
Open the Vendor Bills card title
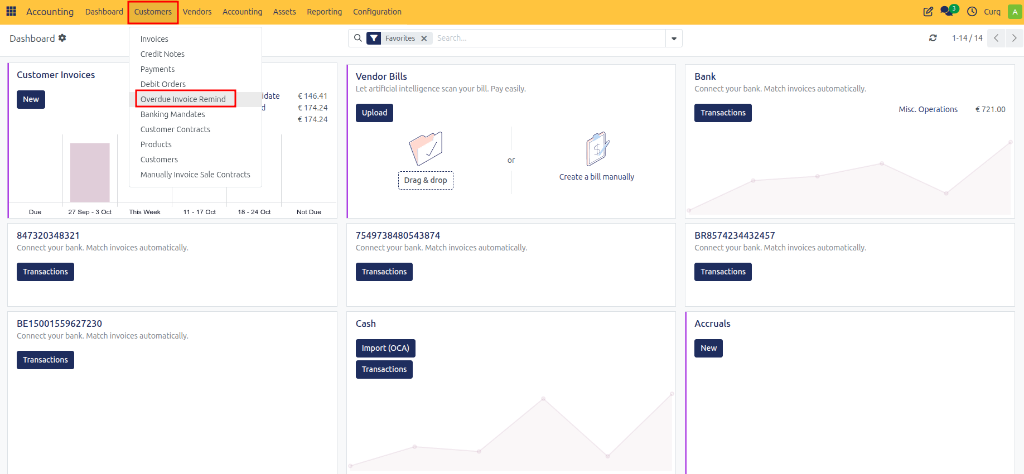381,76
